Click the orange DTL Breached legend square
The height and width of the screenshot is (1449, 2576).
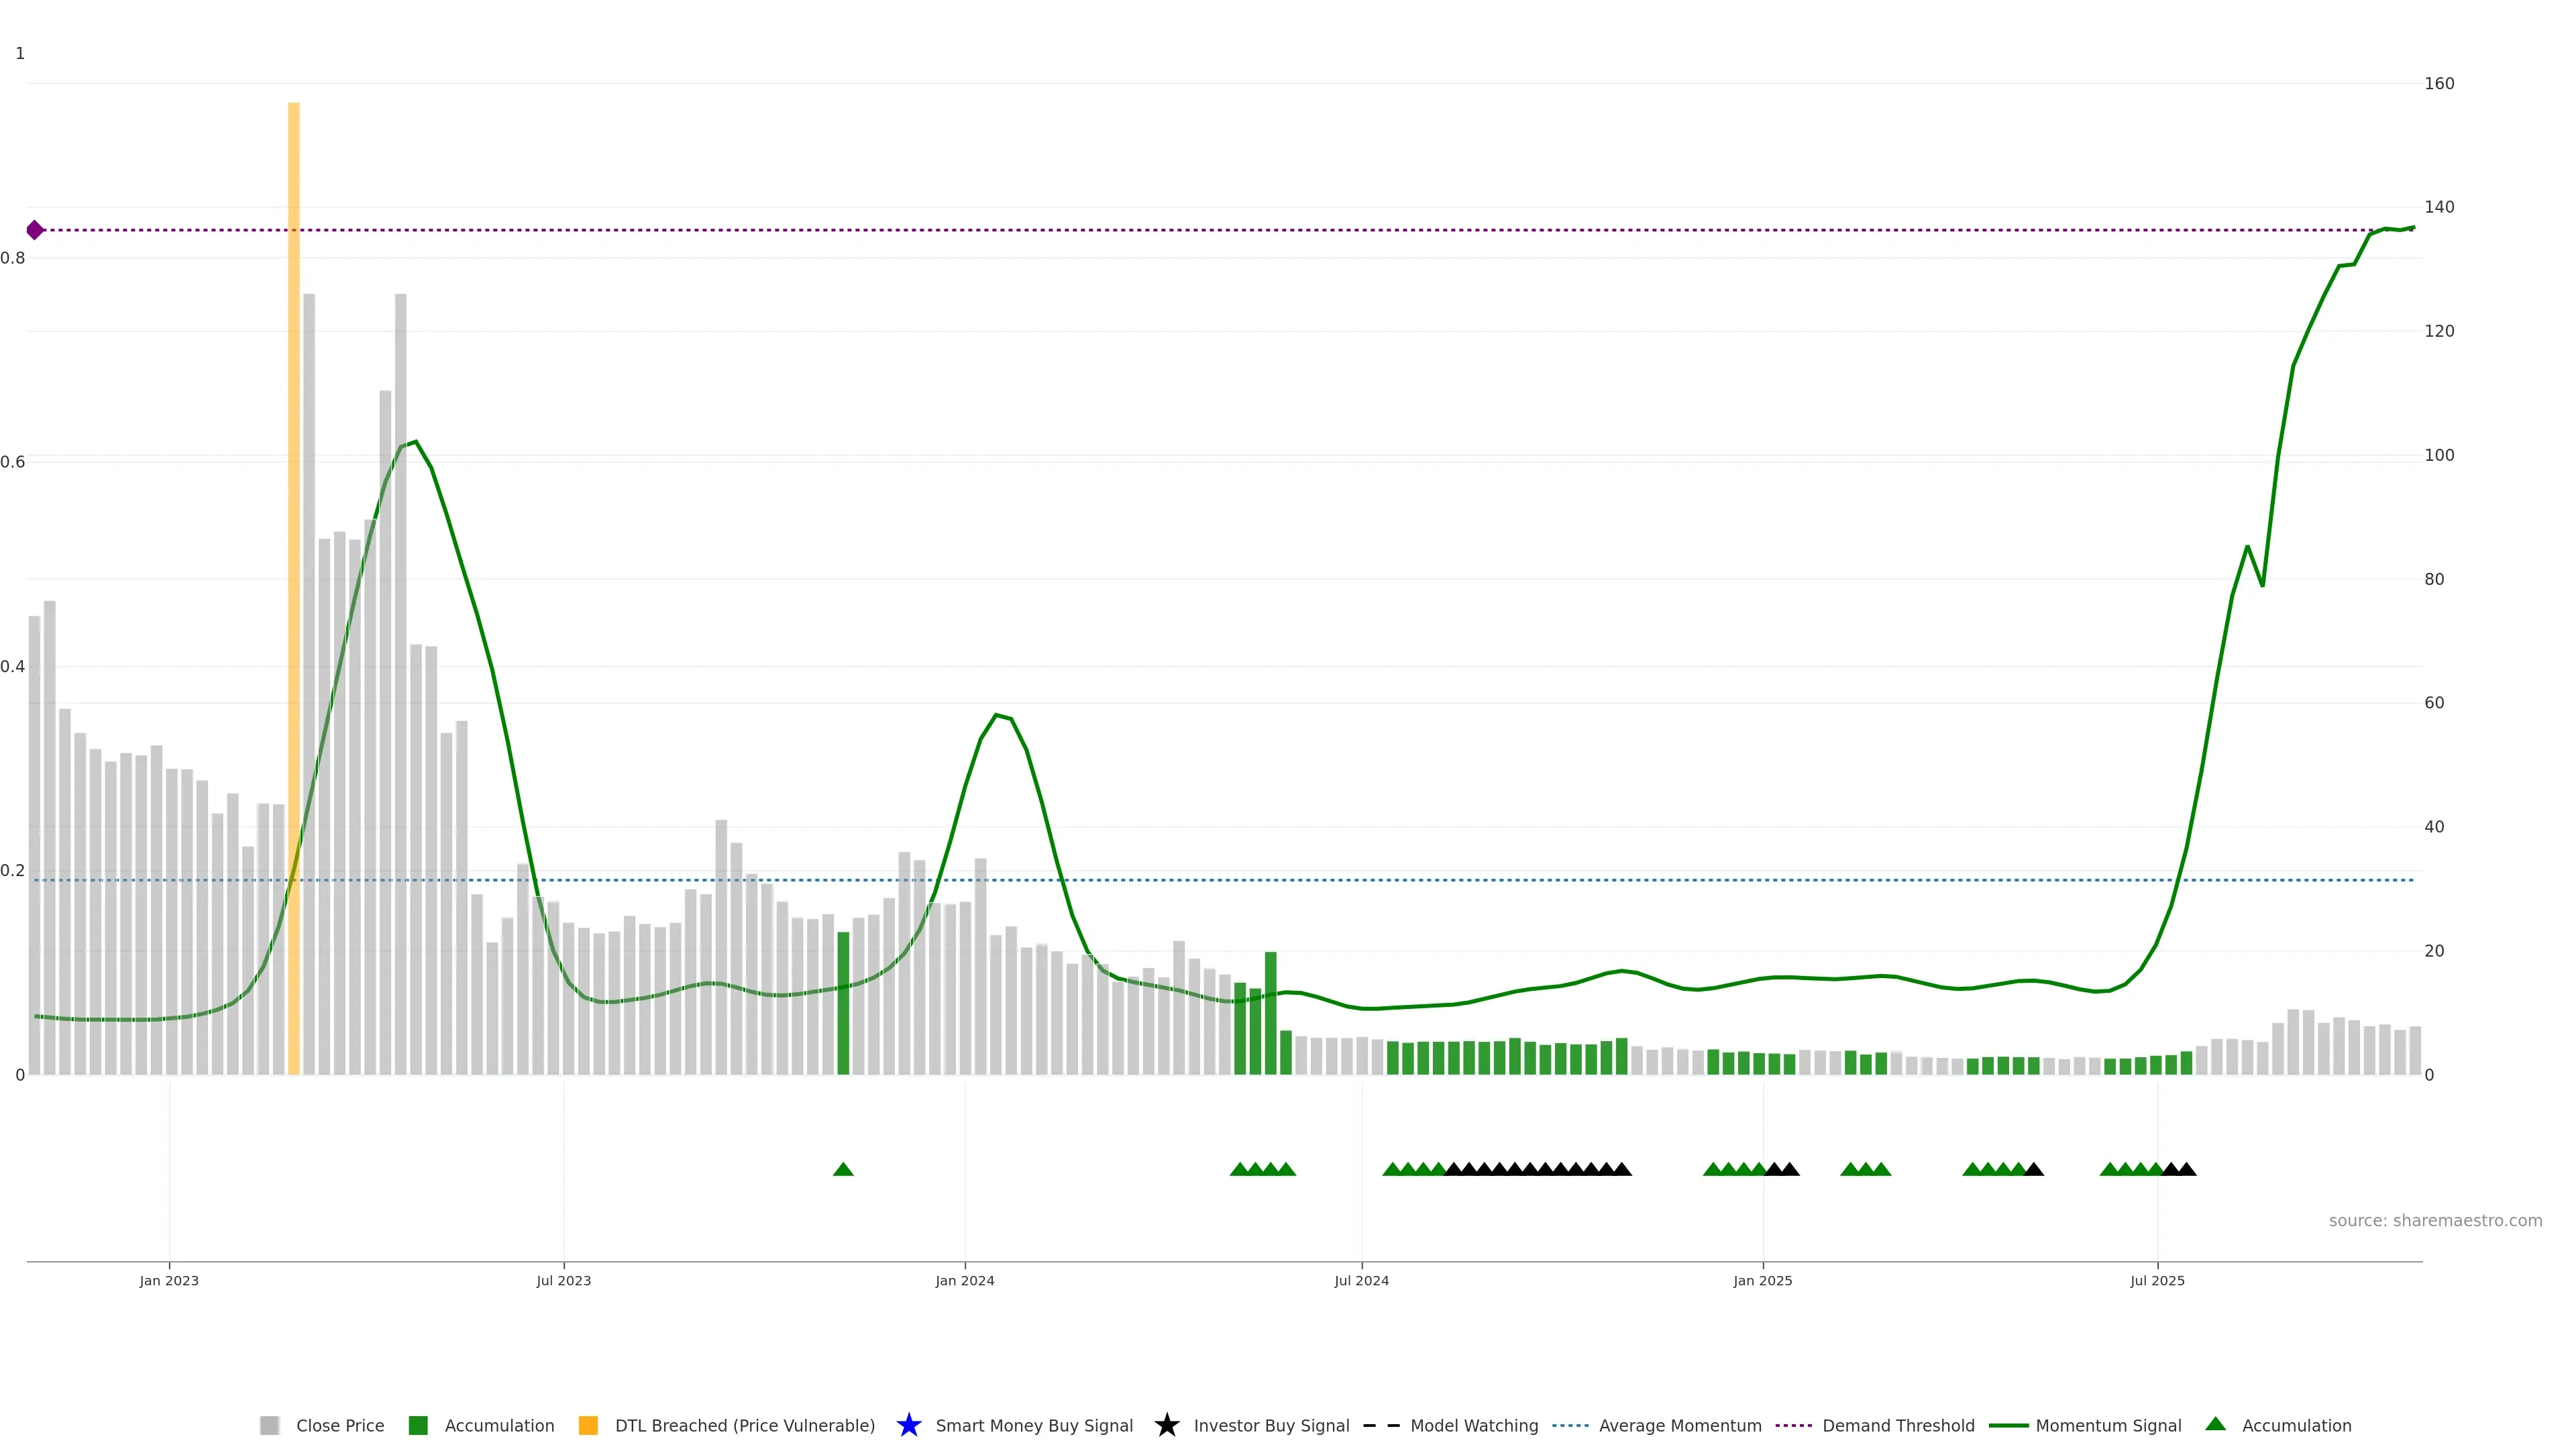click(x=588, y=1425)
